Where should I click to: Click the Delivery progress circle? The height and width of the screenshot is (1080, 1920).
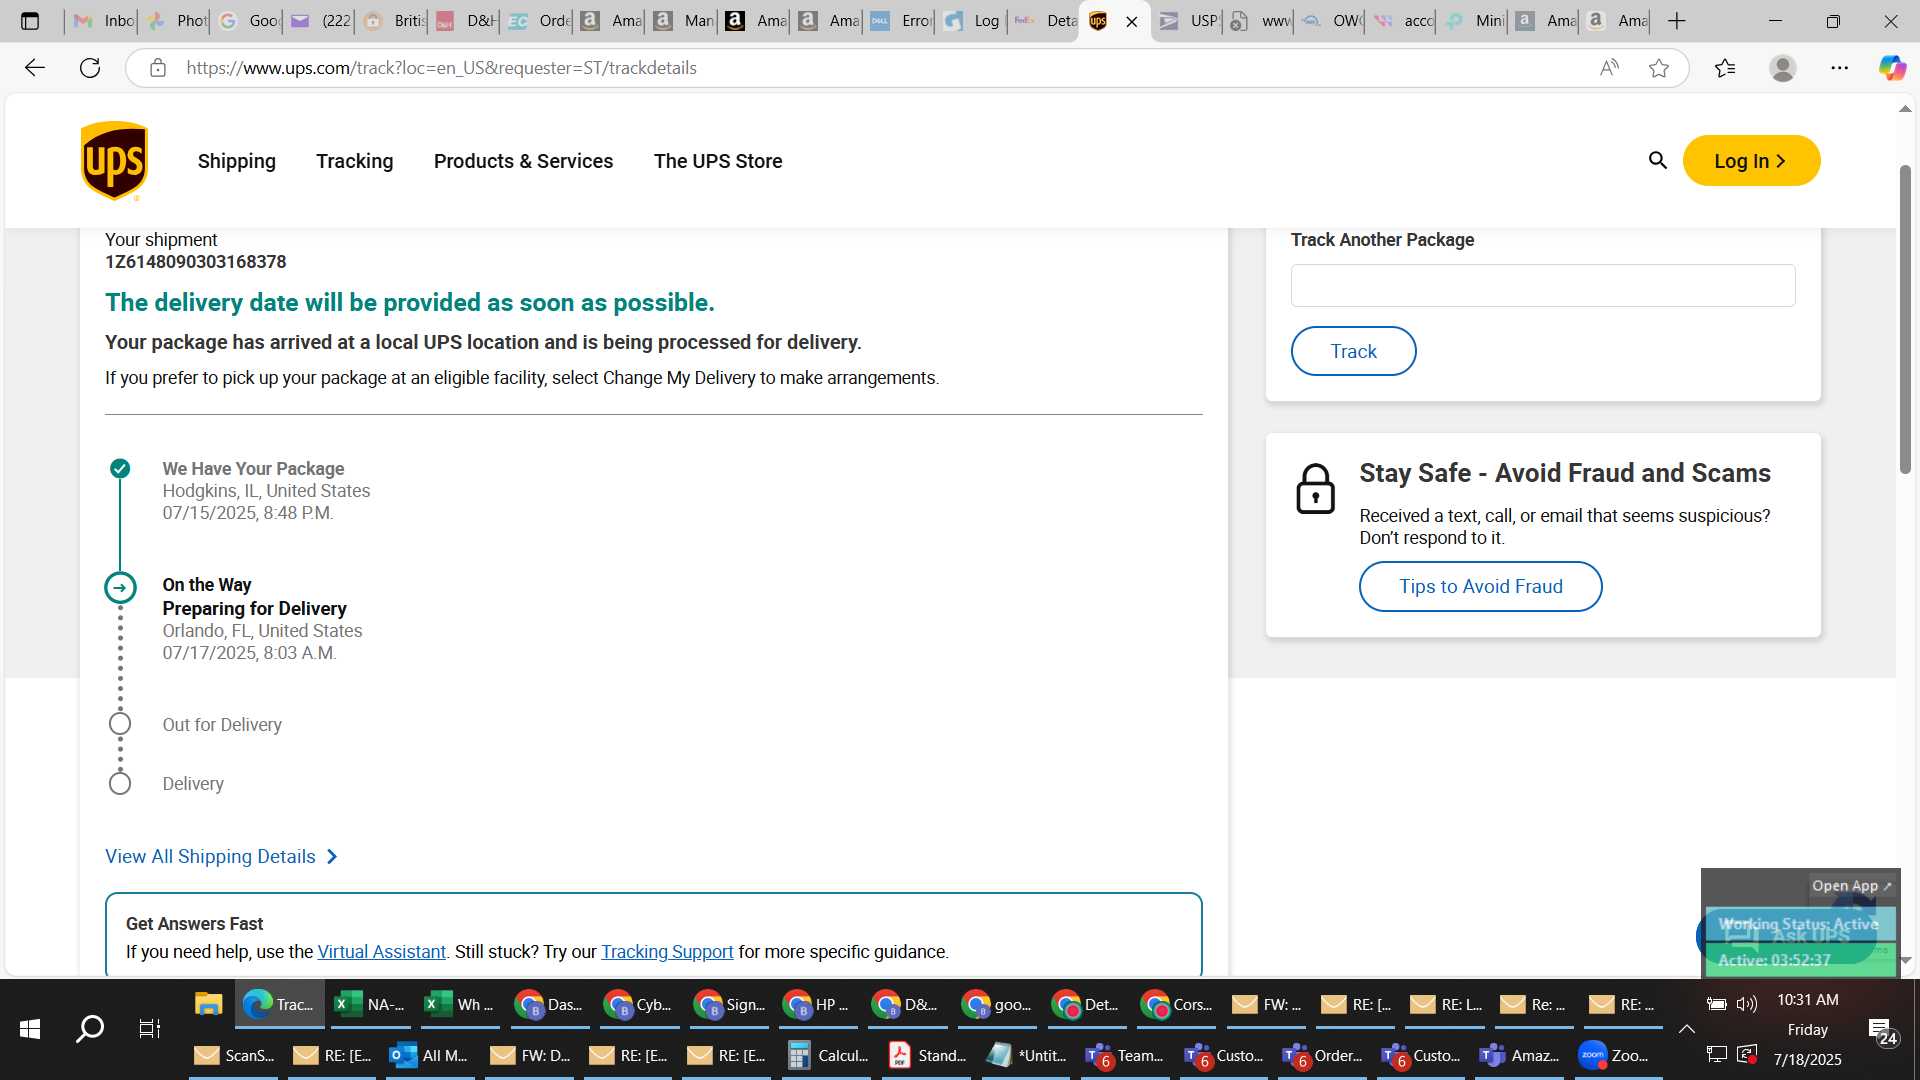click(120, 783)
